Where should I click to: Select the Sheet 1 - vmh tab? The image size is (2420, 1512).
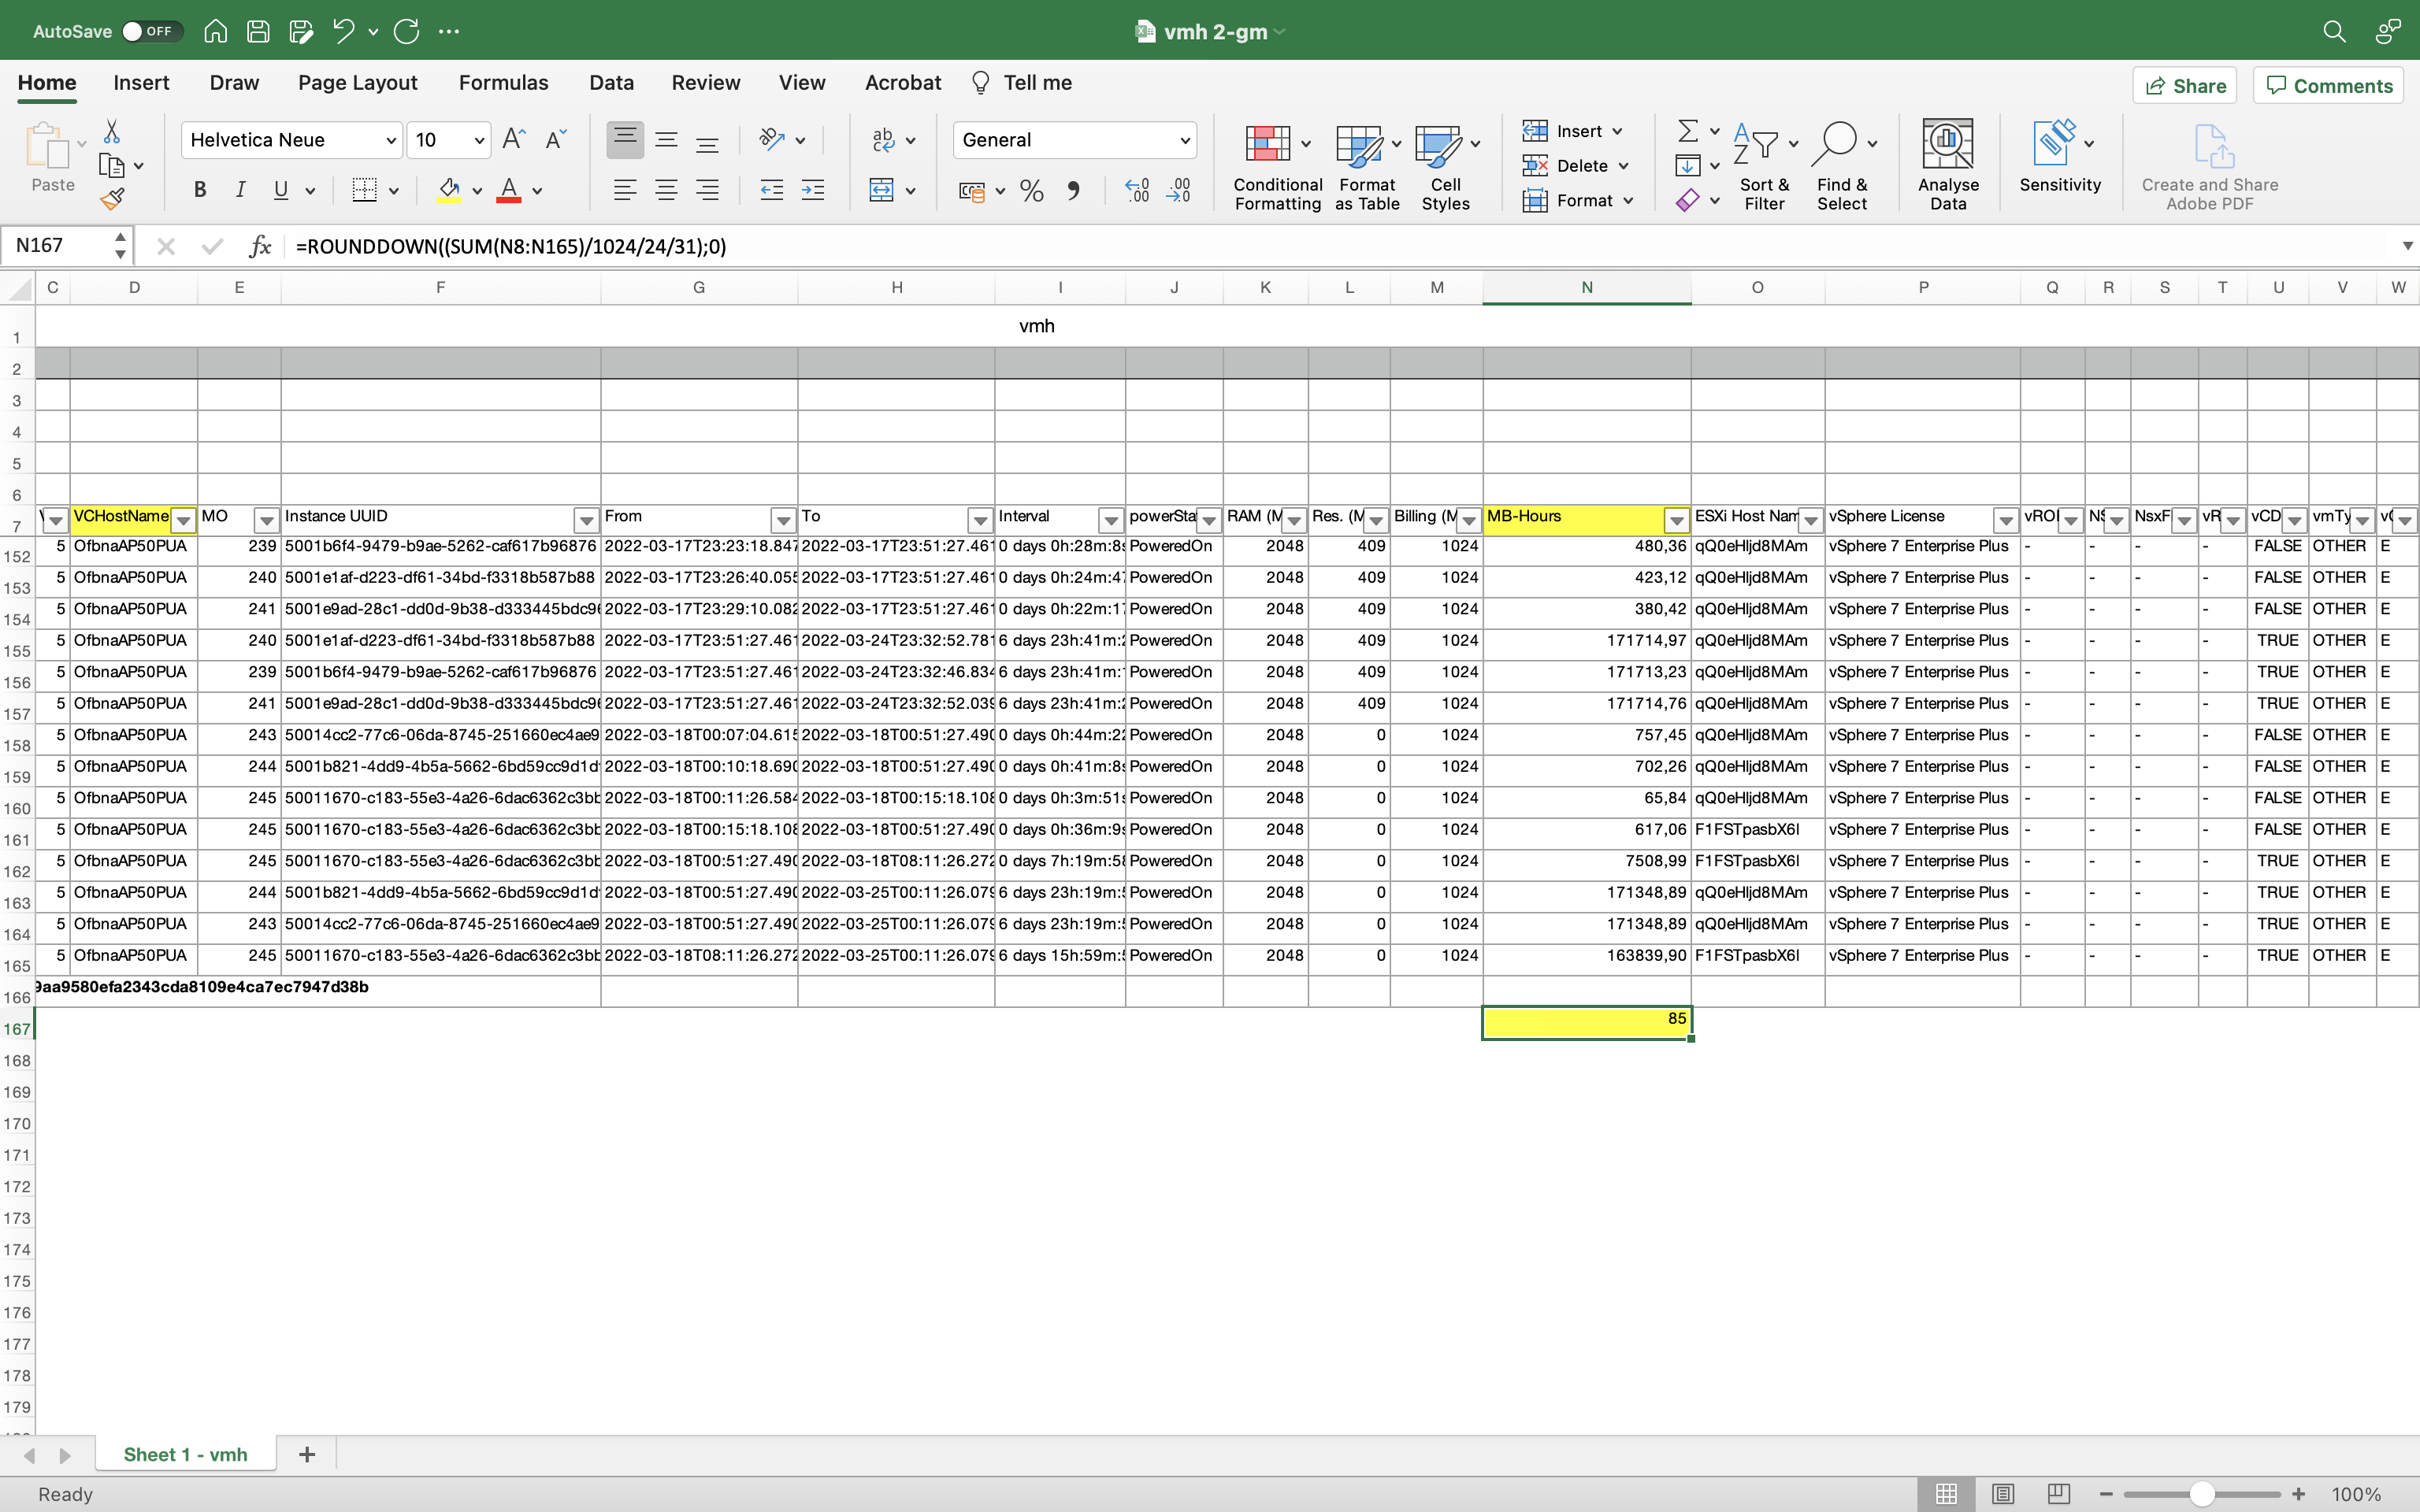185,1454
